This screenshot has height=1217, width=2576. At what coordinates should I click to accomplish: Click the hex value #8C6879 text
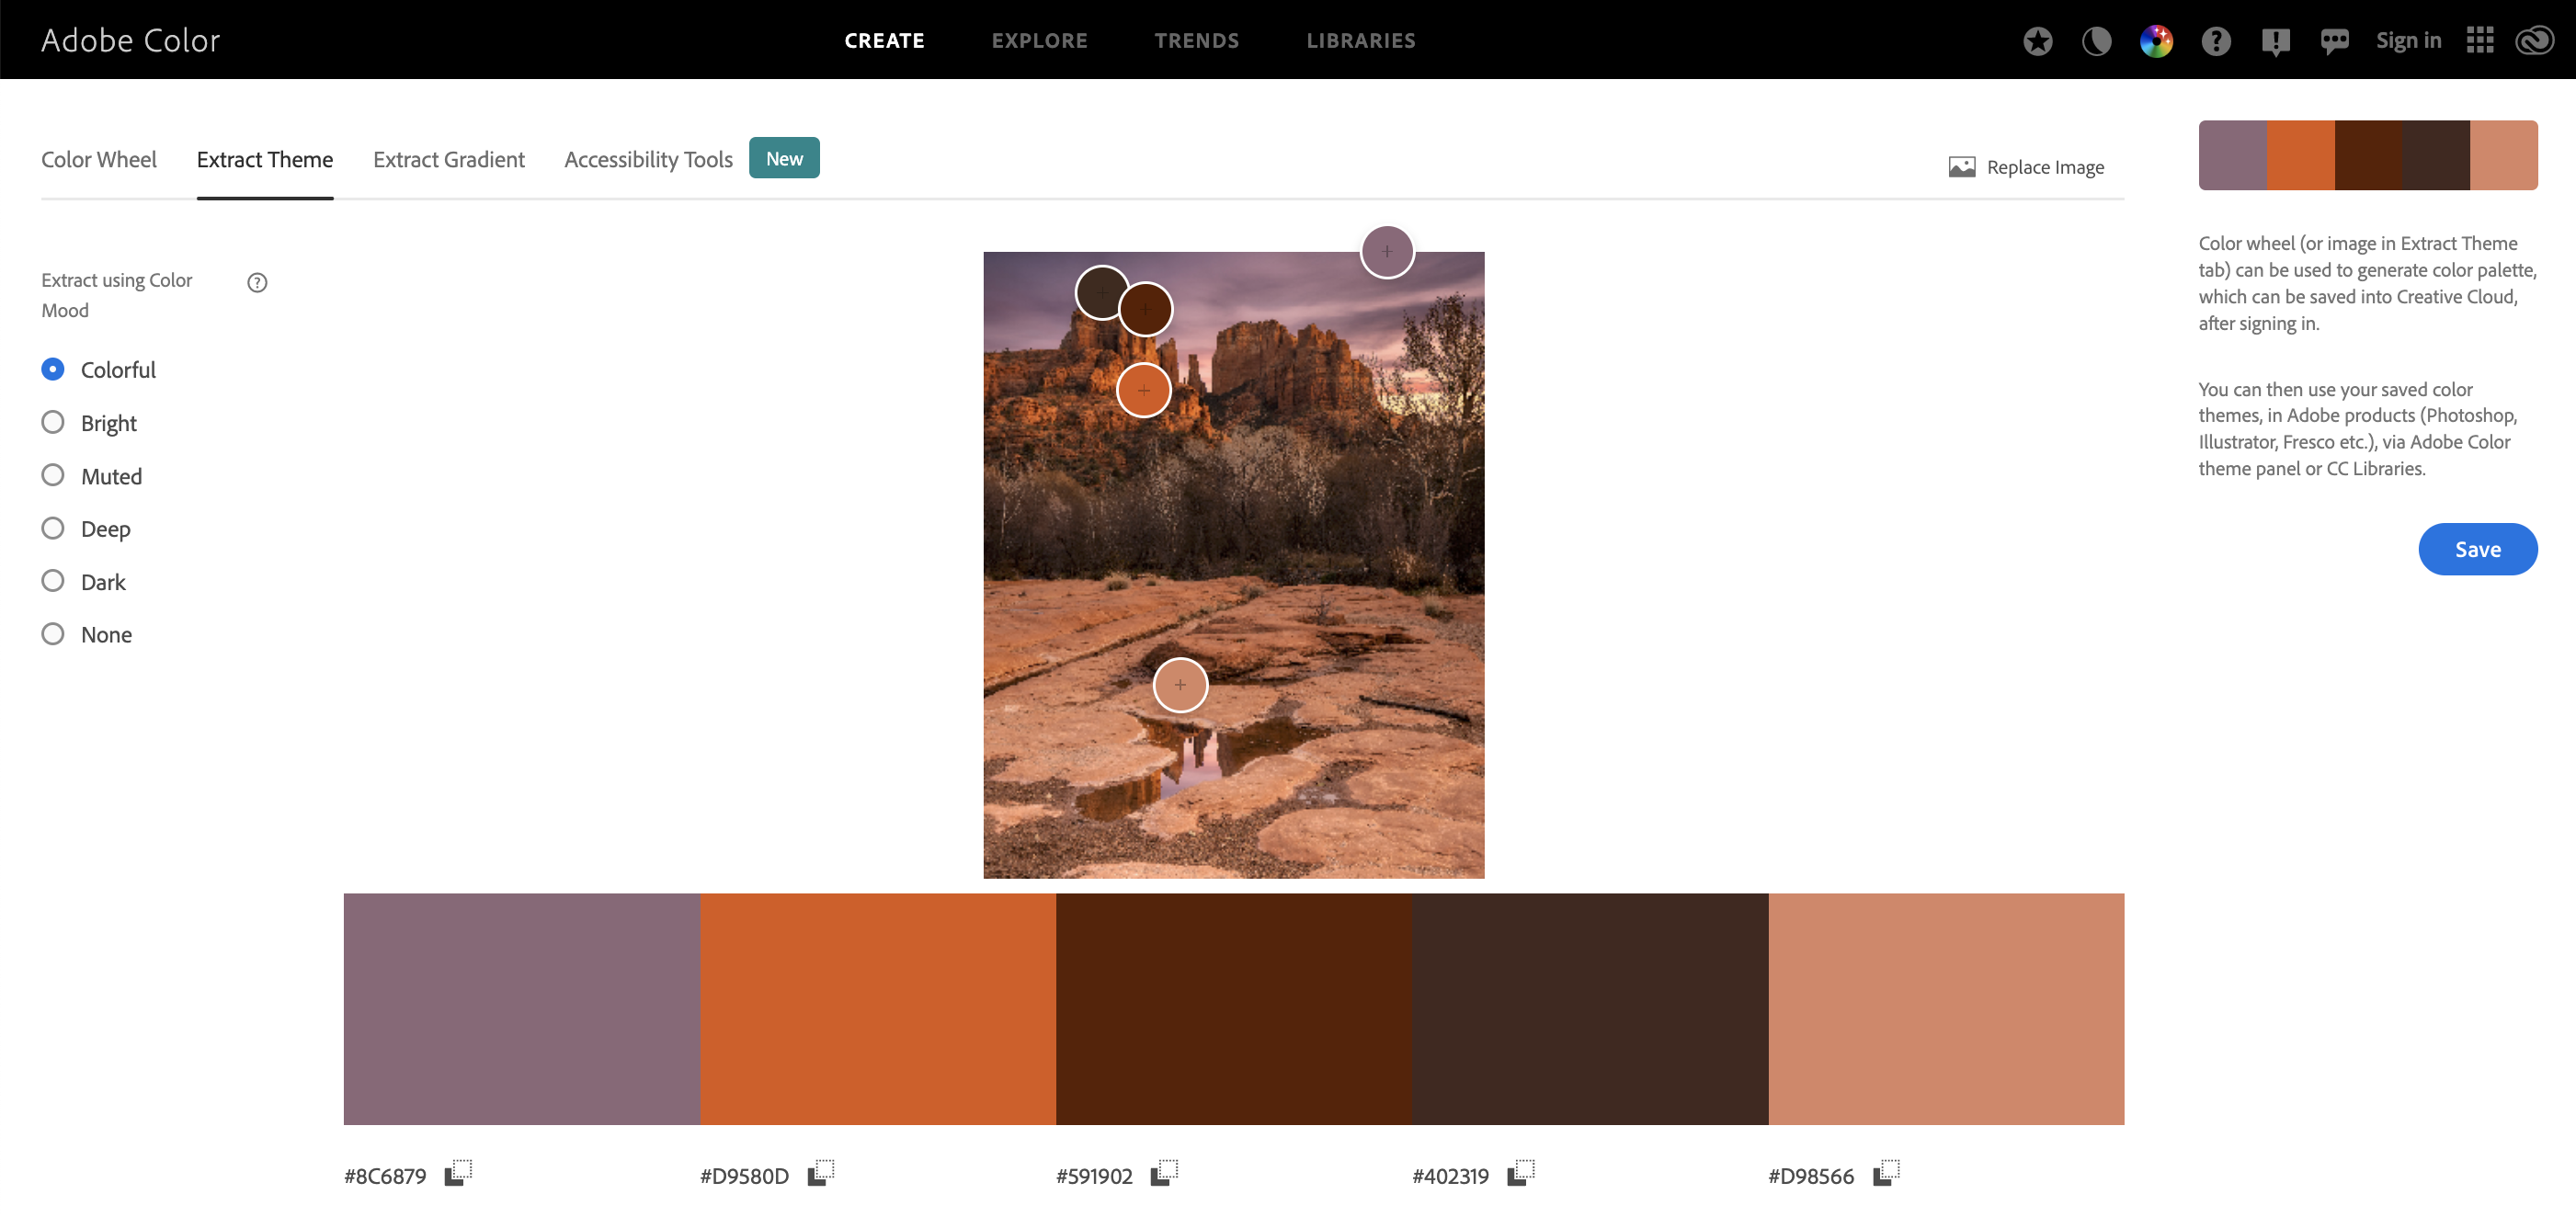pyautogui.click(x=385, y=1176)
